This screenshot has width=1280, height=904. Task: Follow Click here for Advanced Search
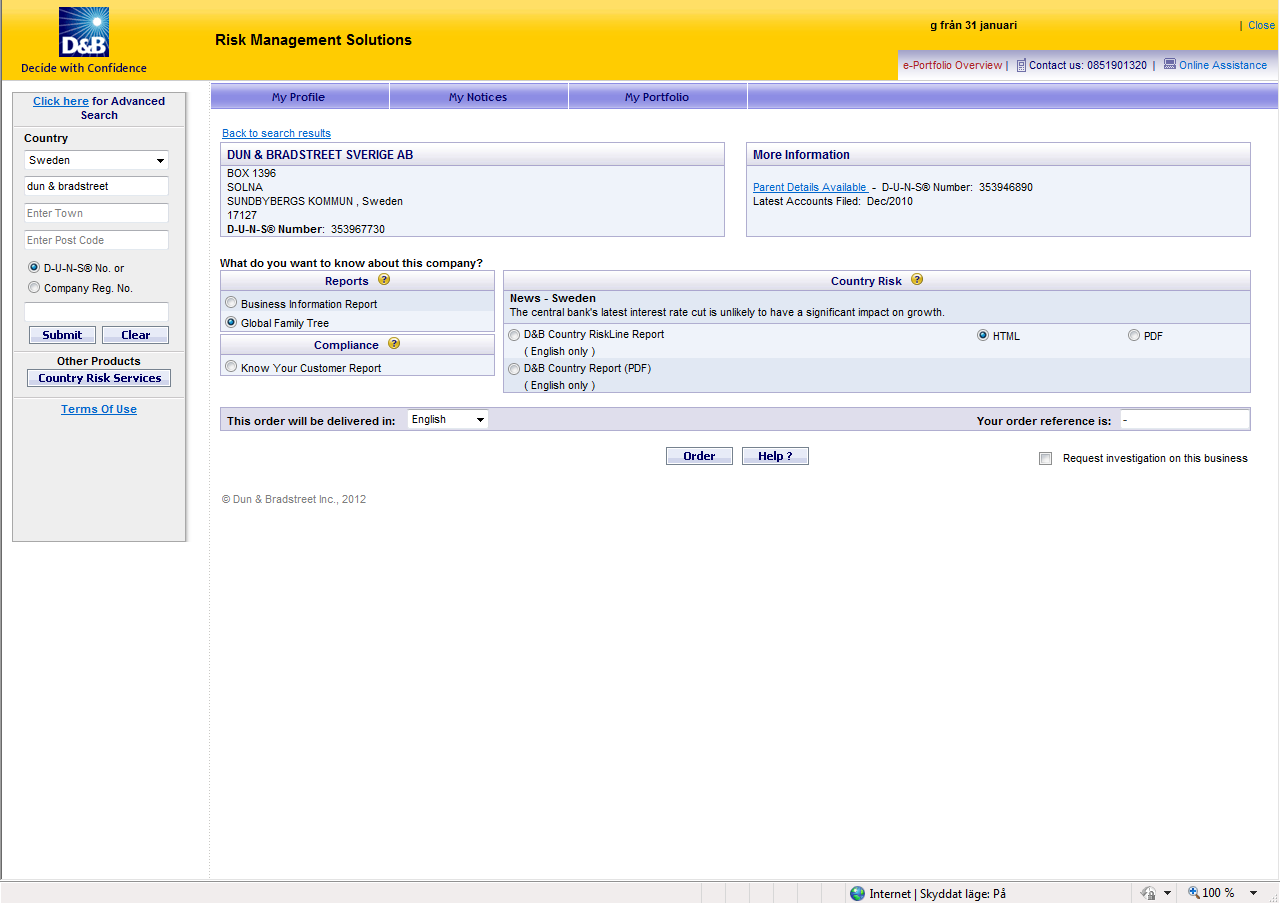pyautogui.click(x=61, y=101)
